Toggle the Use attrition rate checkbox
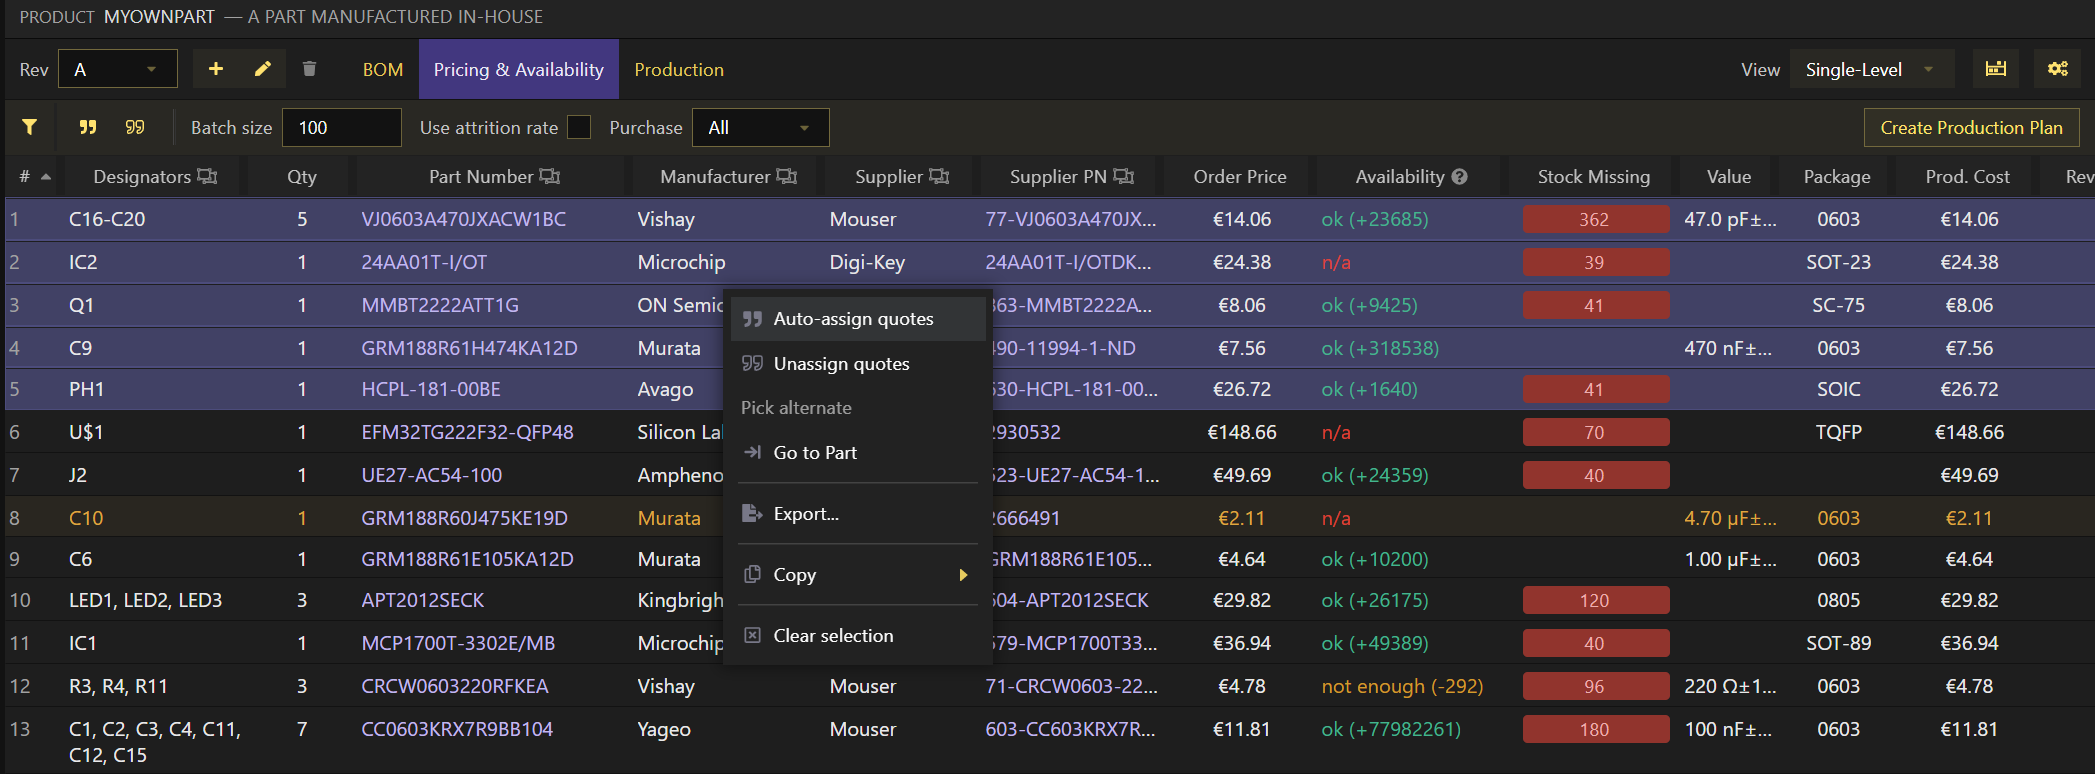2095x774 pixels. tap(579, 127)
